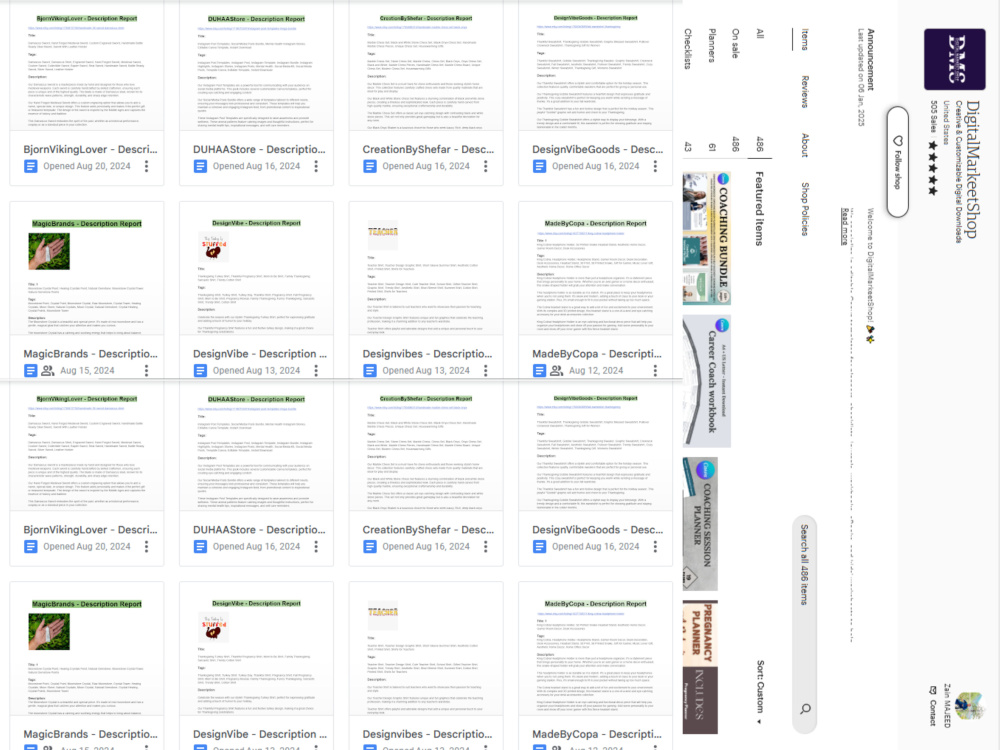This screenshot has width=1000, height=750.
Task: Click Docs file icon under fully visible Designvibes title
Action: tap(369, 371)
